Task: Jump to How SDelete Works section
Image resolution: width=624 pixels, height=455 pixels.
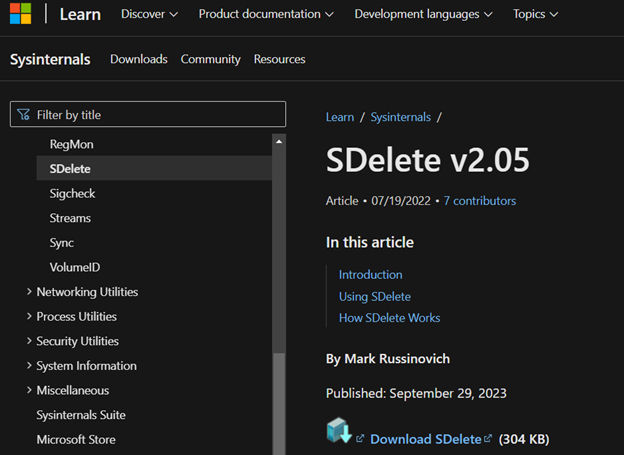Action: click(x=390, y=318)
